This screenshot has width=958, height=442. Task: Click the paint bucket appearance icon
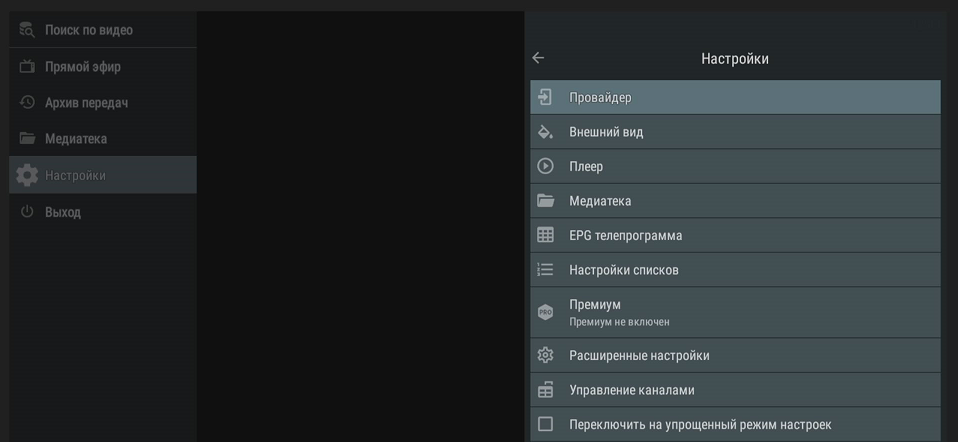[545, 132]
